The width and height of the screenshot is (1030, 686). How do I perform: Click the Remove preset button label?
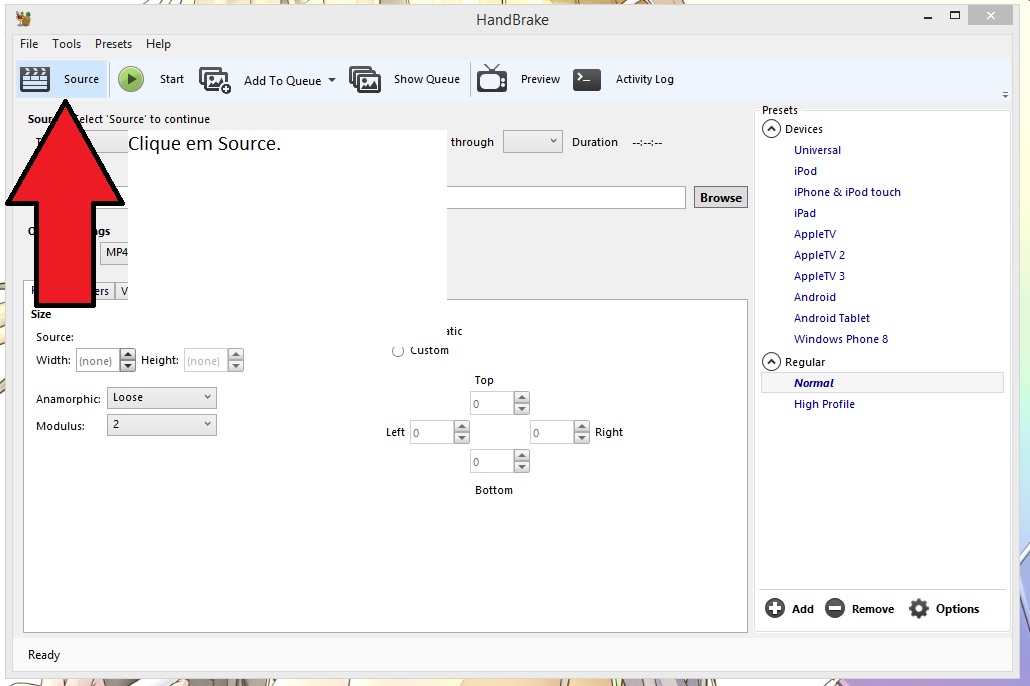point(872,609)
